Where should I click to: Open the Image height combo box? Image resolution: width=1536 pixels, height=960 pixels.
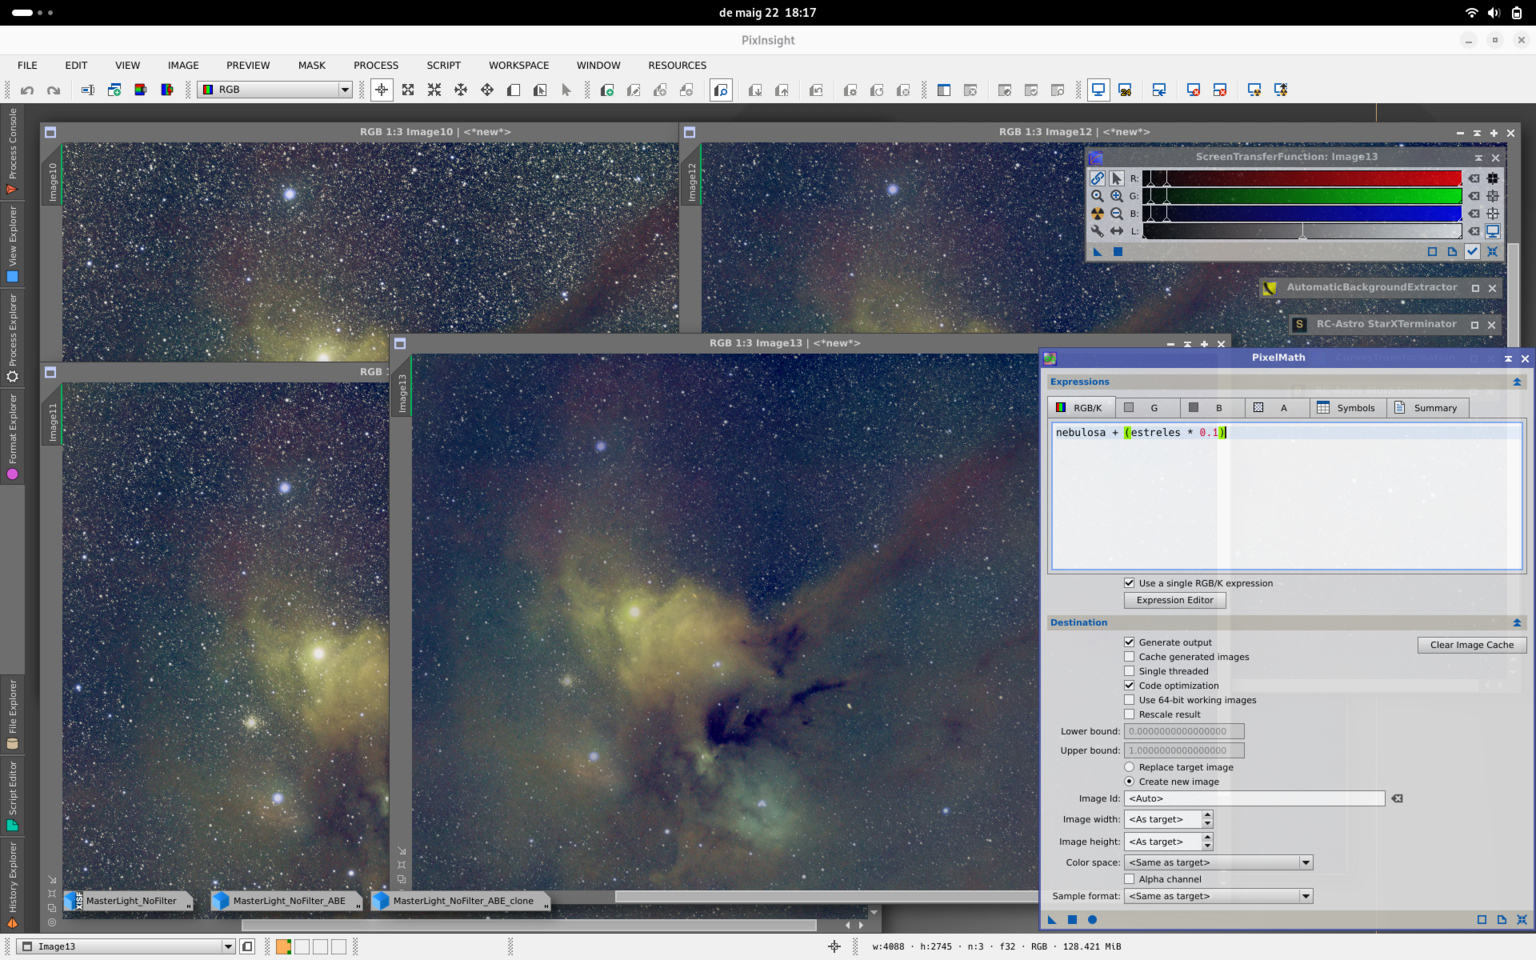pos(1168,842)
